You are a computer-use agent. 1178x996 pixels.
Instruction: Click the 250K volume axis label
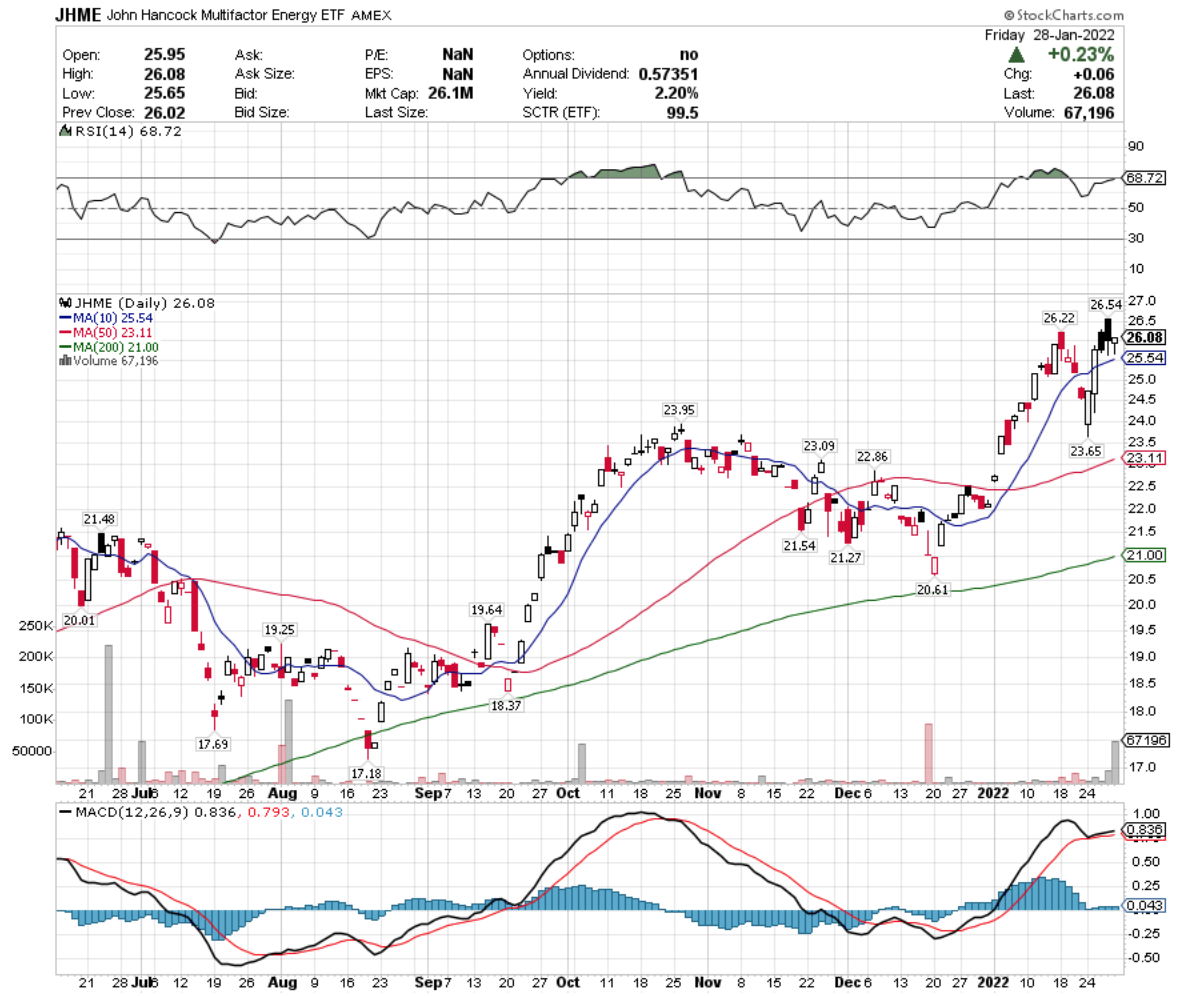pos(35,626)
